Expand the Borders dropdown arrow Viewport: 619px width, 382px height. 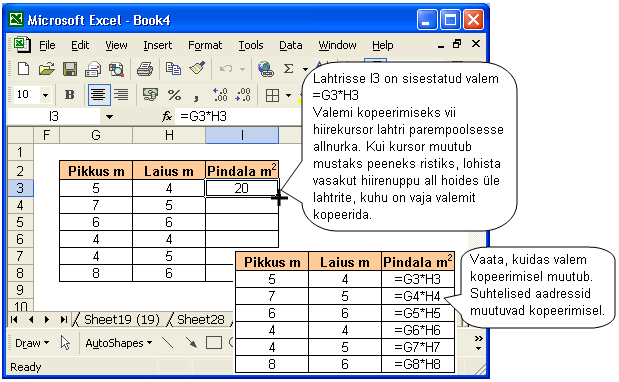tap(289, 95)
